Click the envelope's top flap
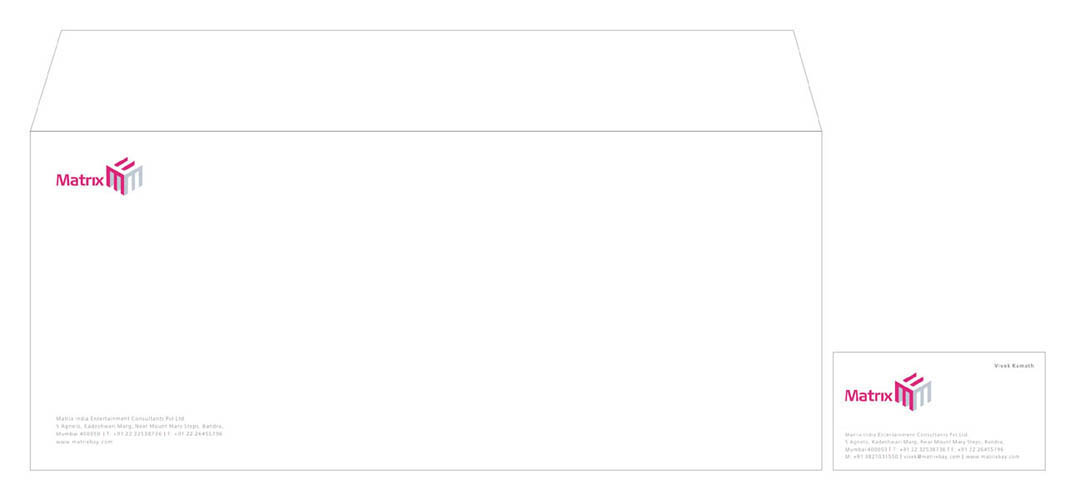This screenshot has width=1075, height=500. point(426,80)
